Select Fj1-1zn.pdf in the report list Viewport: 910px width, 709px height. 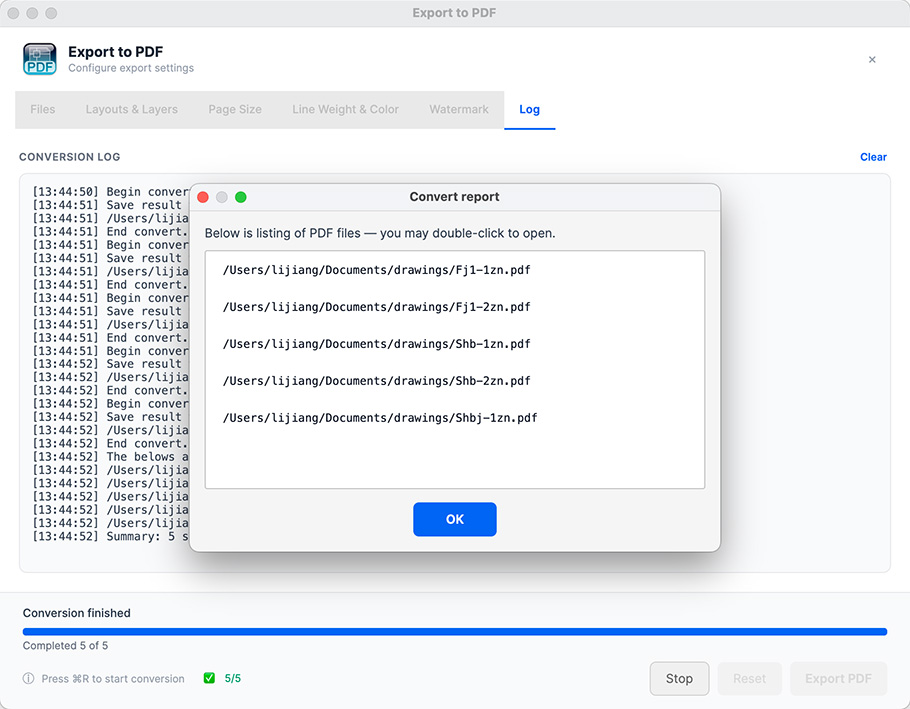click(377, 270)
